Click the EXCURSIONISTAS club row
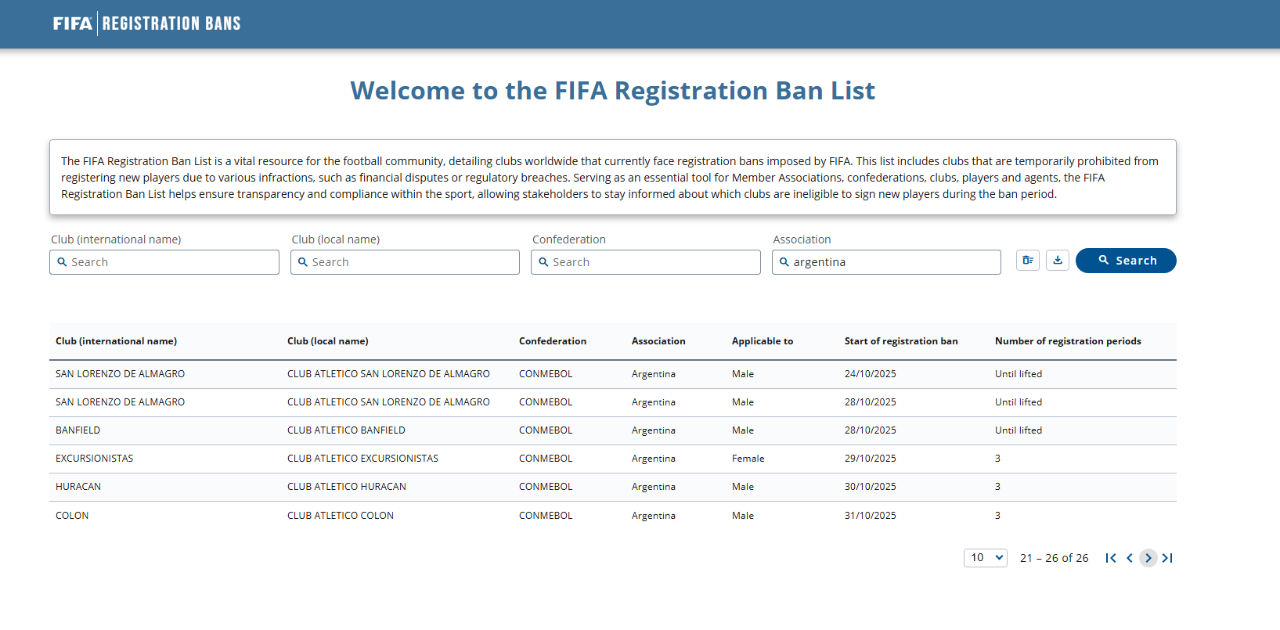The width and height of the screenshot is (1280, 630). point(94,459)
